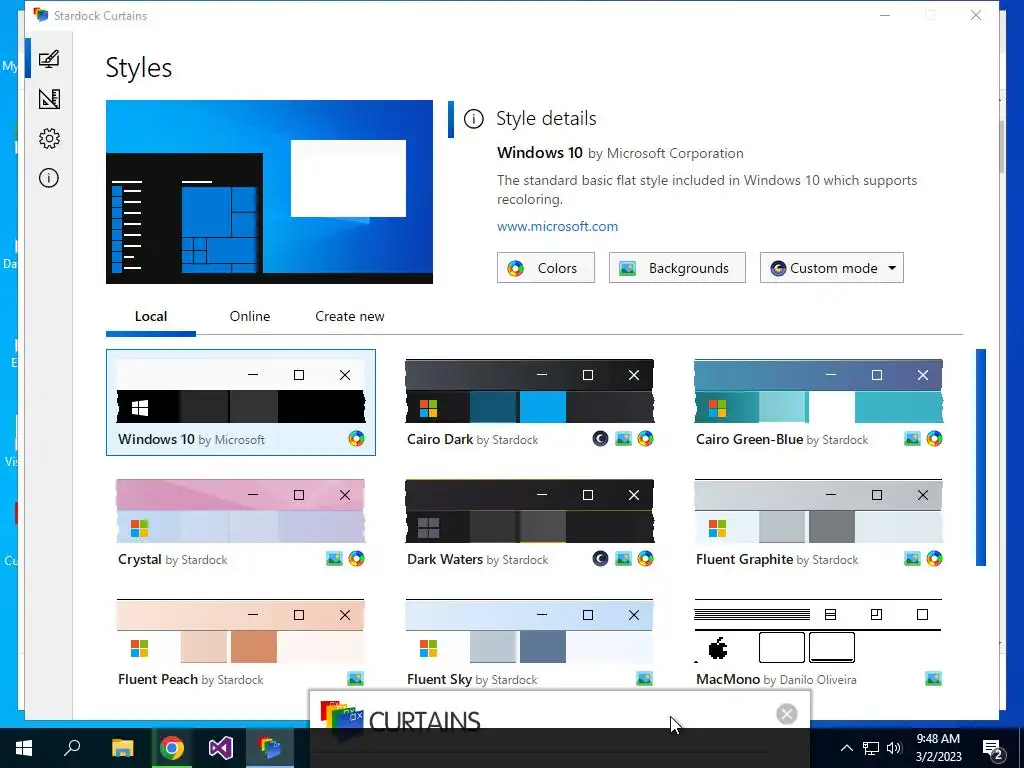This screenshot has width=1024, height=768.
Task: Switch to the Online tab
Action: [249, 316]
